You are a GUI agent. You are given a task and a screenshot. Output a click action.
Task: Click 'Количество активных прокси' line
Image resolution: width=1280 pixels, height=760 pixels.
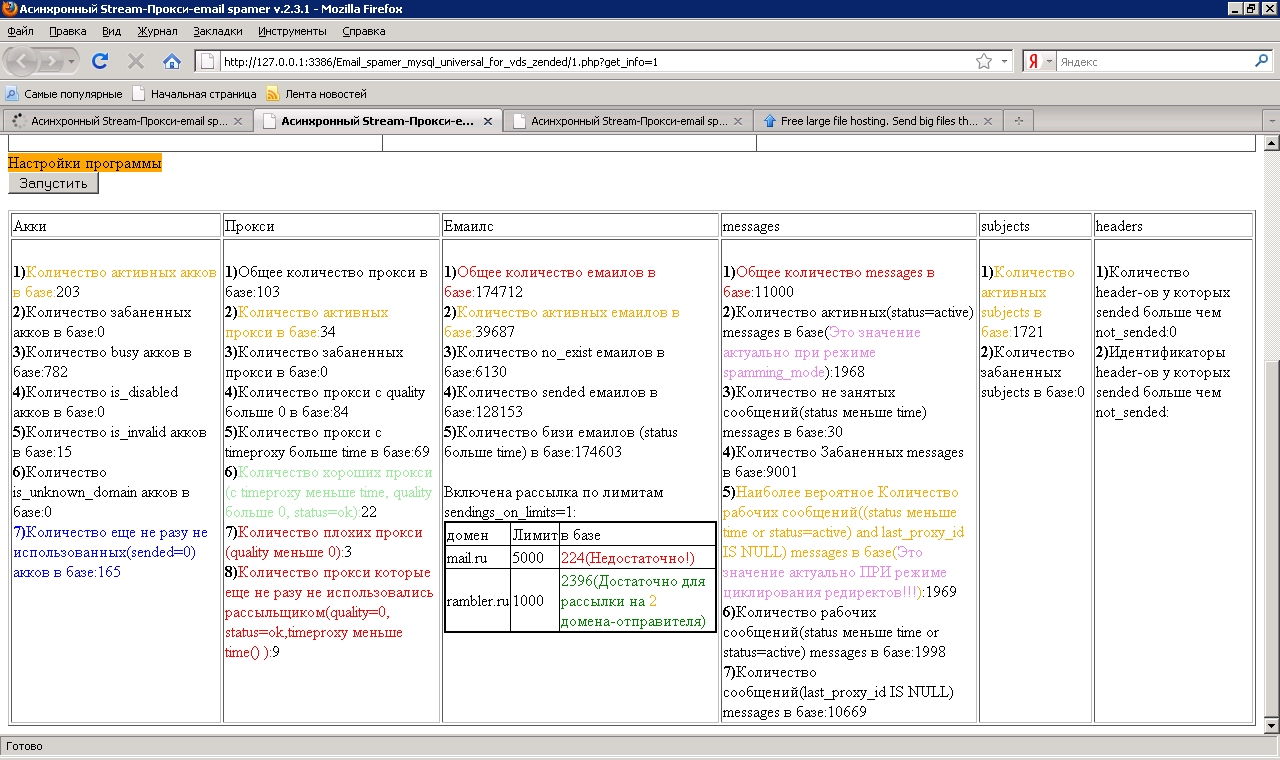coord(307,322)
